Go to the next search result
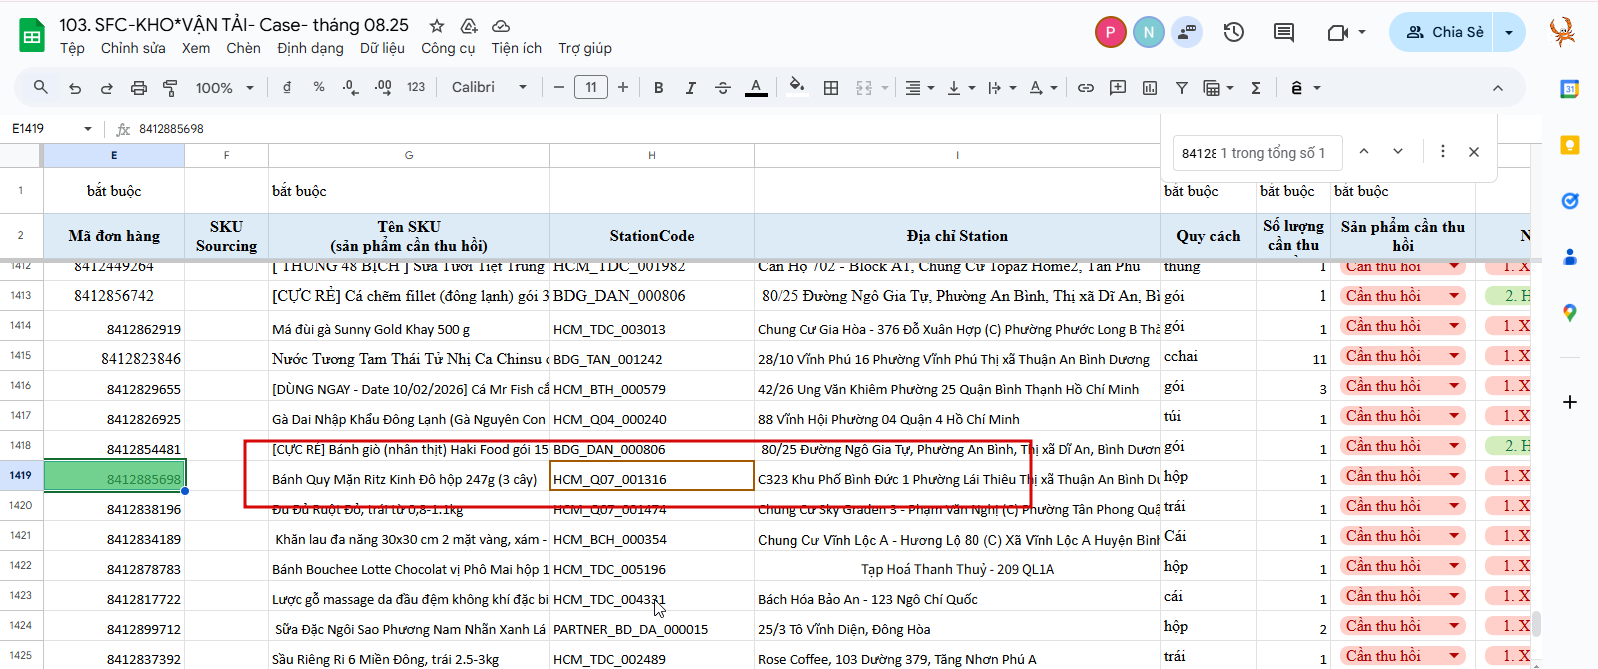This screenshot has width=1598, height=669. (x=1398, y=151)
